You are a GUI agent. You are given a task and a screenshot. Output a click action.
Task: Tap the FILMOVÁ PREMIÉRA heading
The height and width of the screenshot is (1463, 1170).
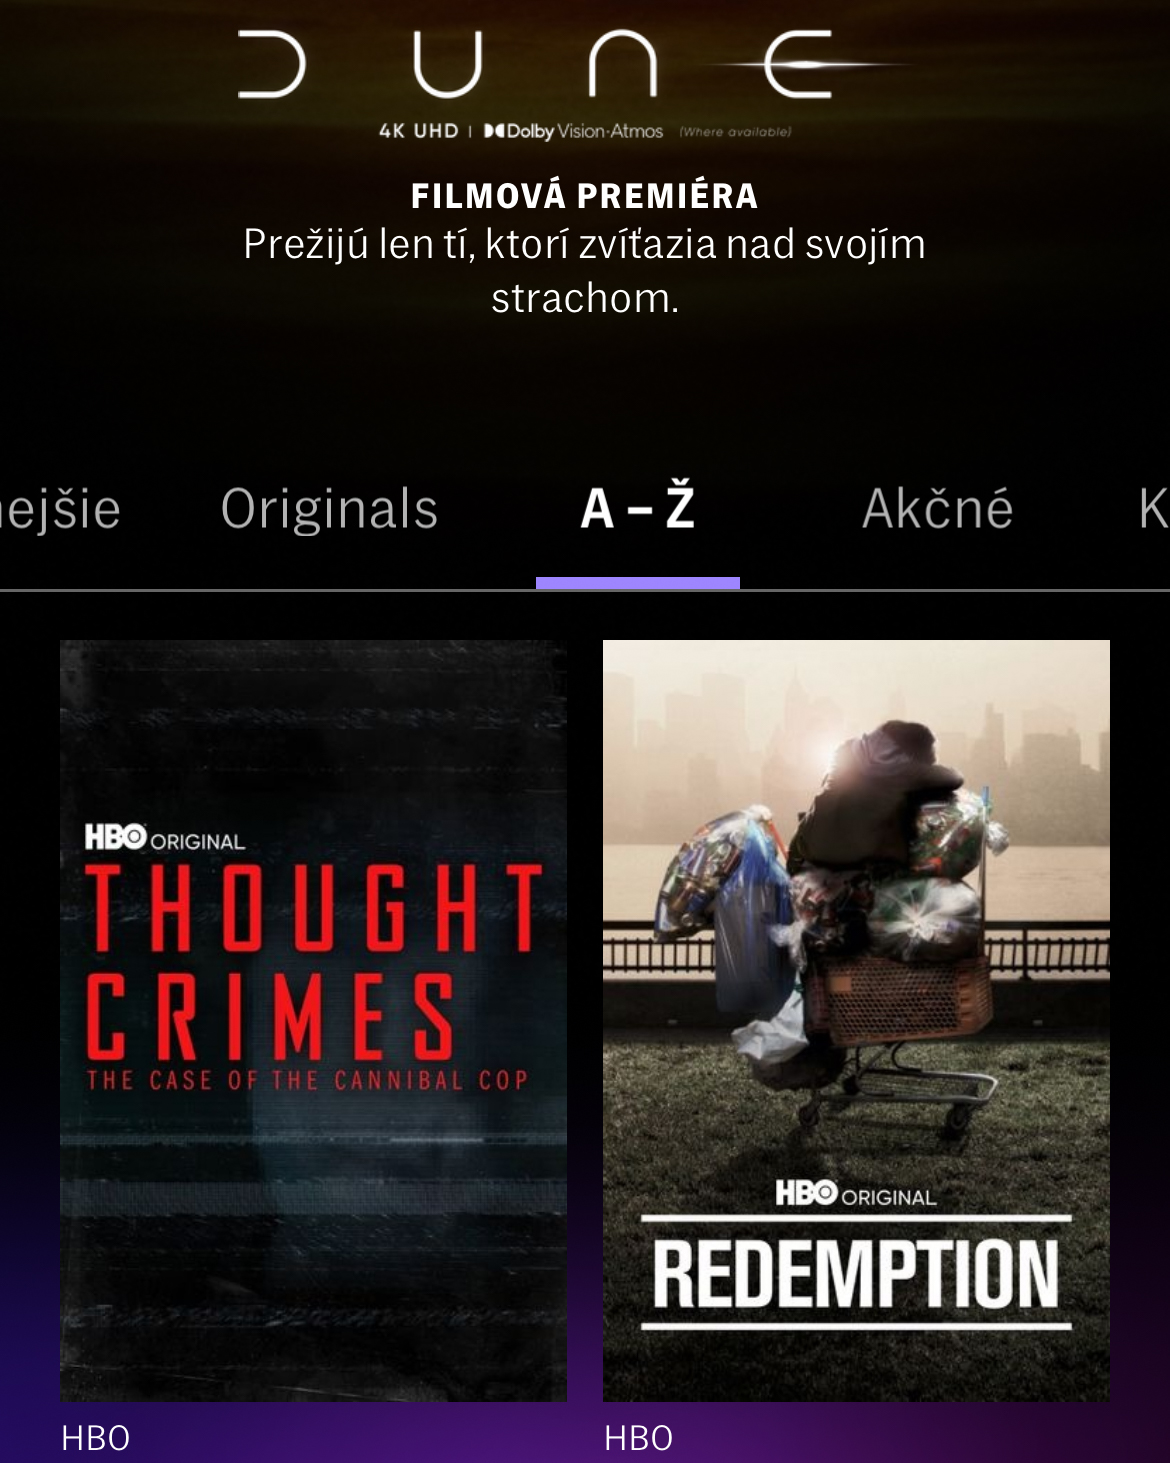click(x=585, y=195)
